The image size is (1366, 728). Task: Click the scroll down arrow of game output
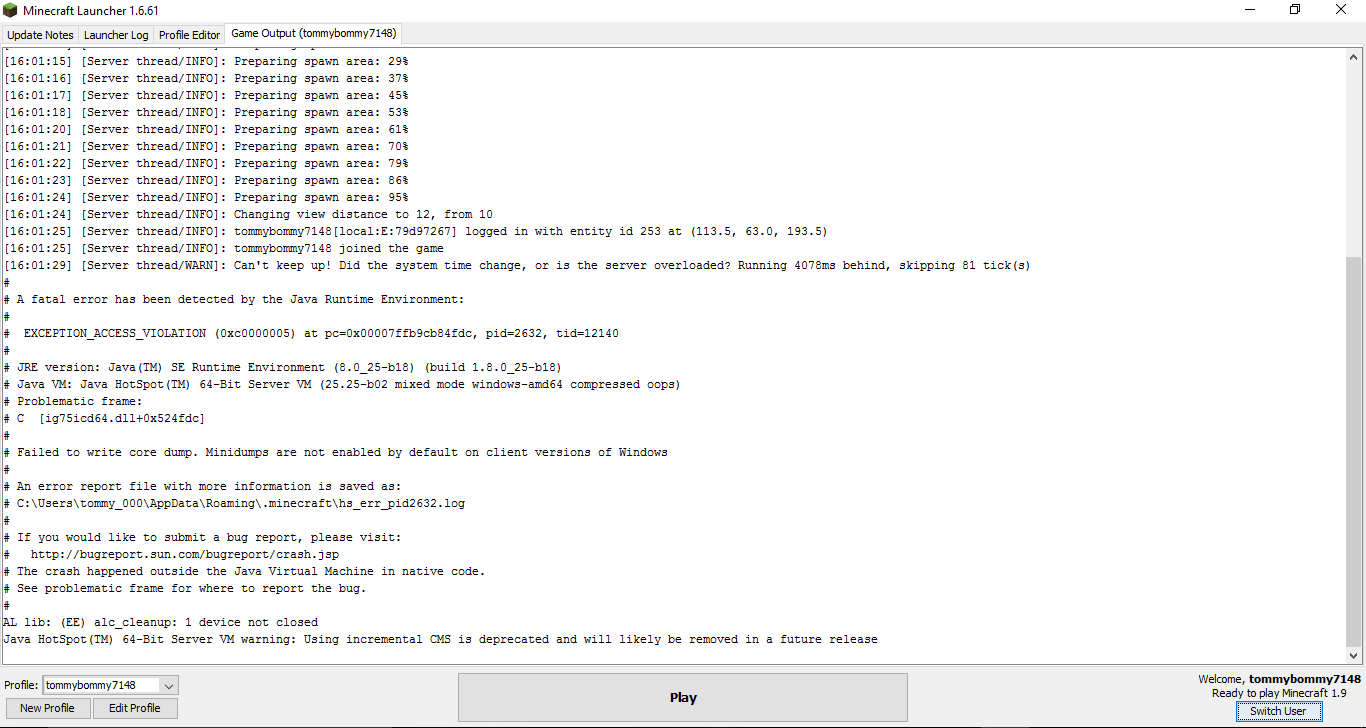1354,656
